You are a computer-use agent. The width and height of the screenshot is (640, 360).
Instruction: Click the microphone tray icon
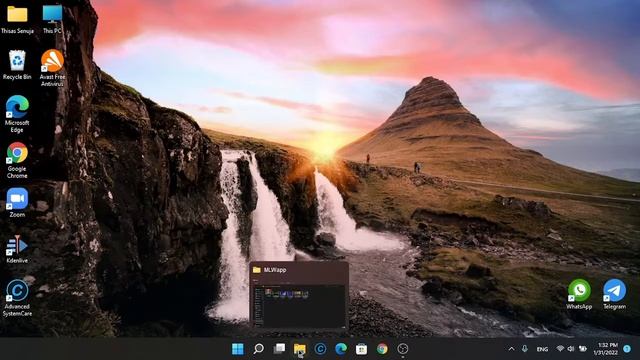coord(524,349)
